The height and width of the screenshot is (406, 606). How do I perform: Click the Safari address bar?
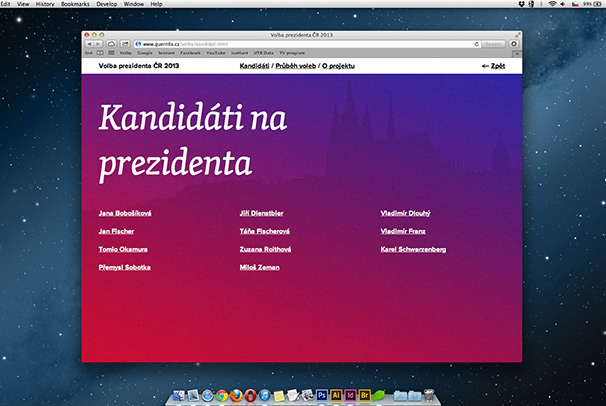[x=300, y=44]
